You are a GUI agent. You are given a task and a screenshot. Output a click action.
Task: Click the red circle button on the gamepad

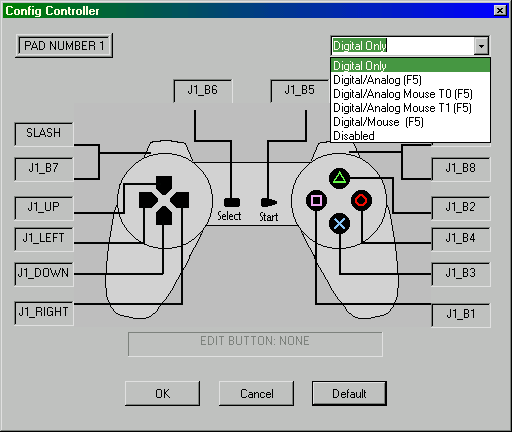[x=361, y=200]
